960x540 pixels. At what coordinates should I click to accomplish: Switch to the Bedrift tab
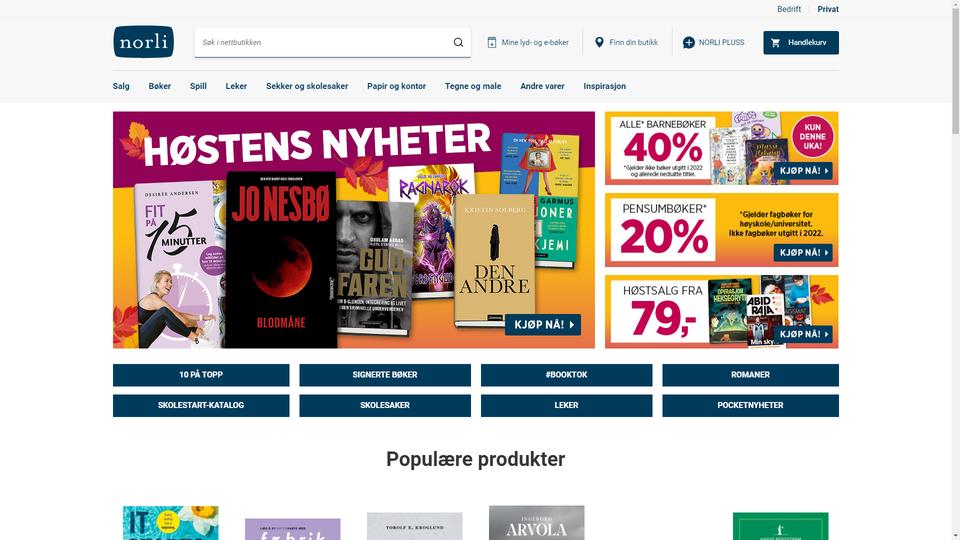click(x=789, y=9)
